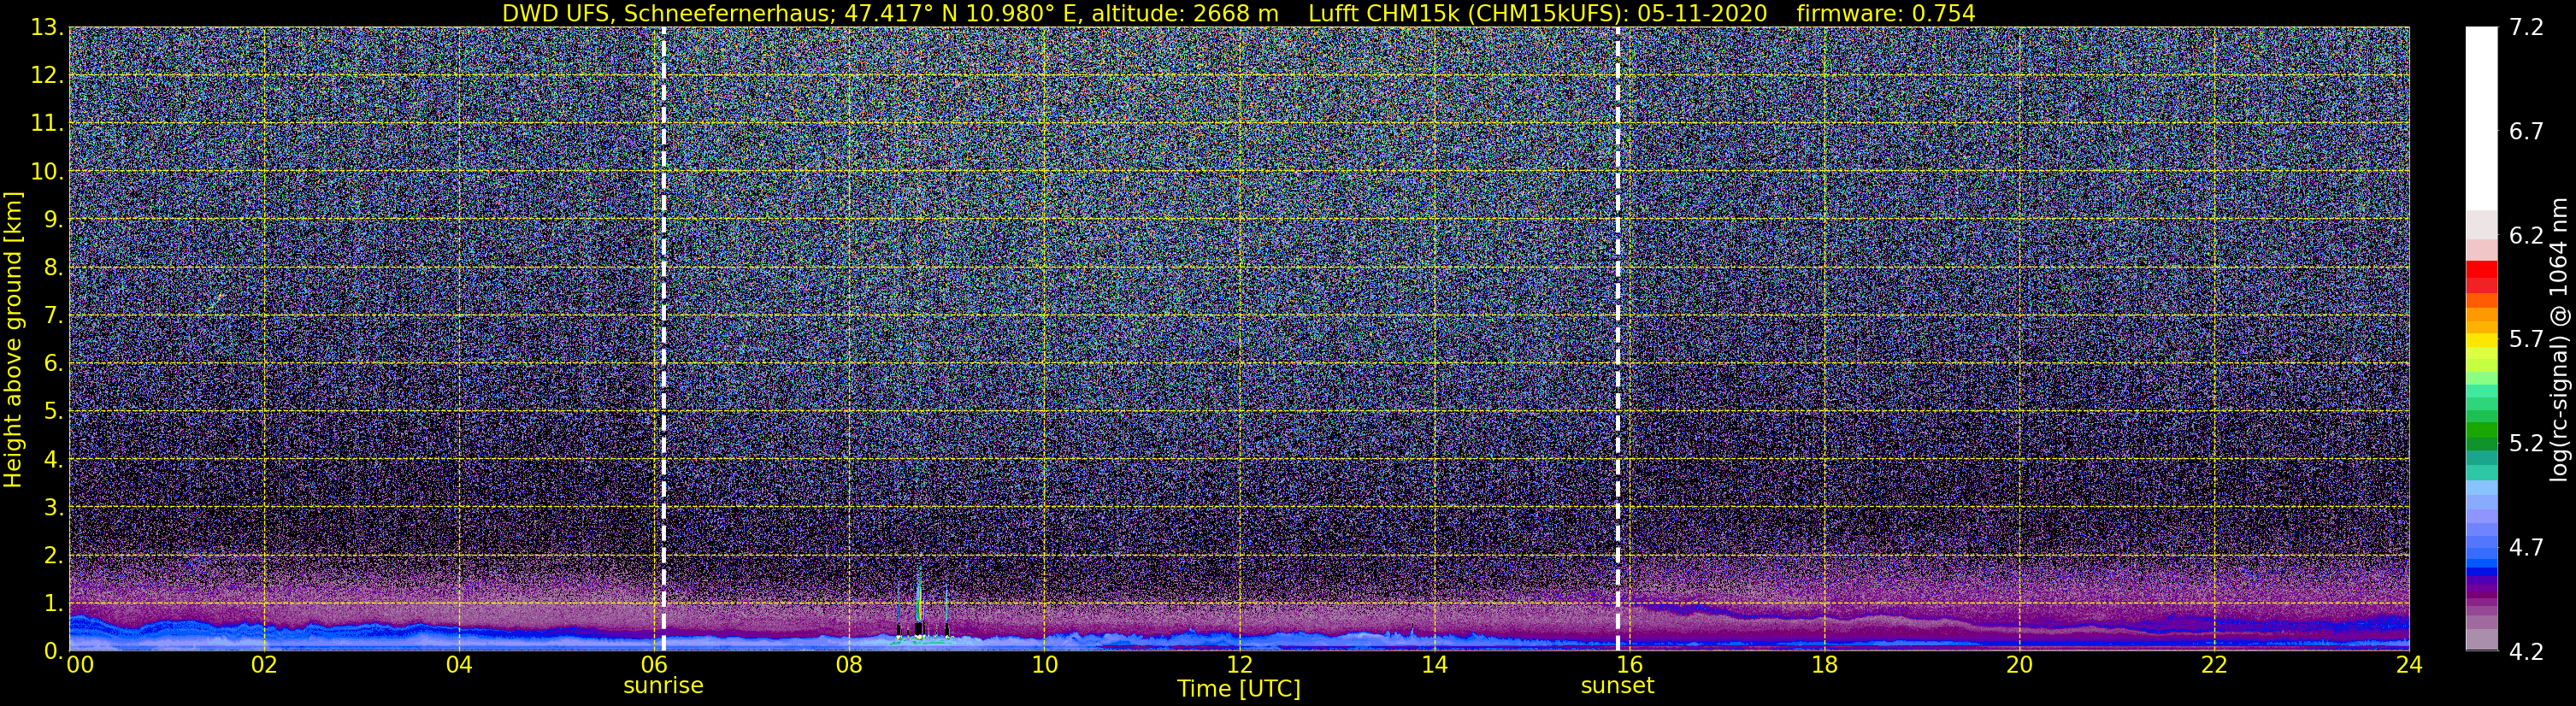Click time tick label 18
This screenshot has width=2576, height=706.
coord(1824,664)
